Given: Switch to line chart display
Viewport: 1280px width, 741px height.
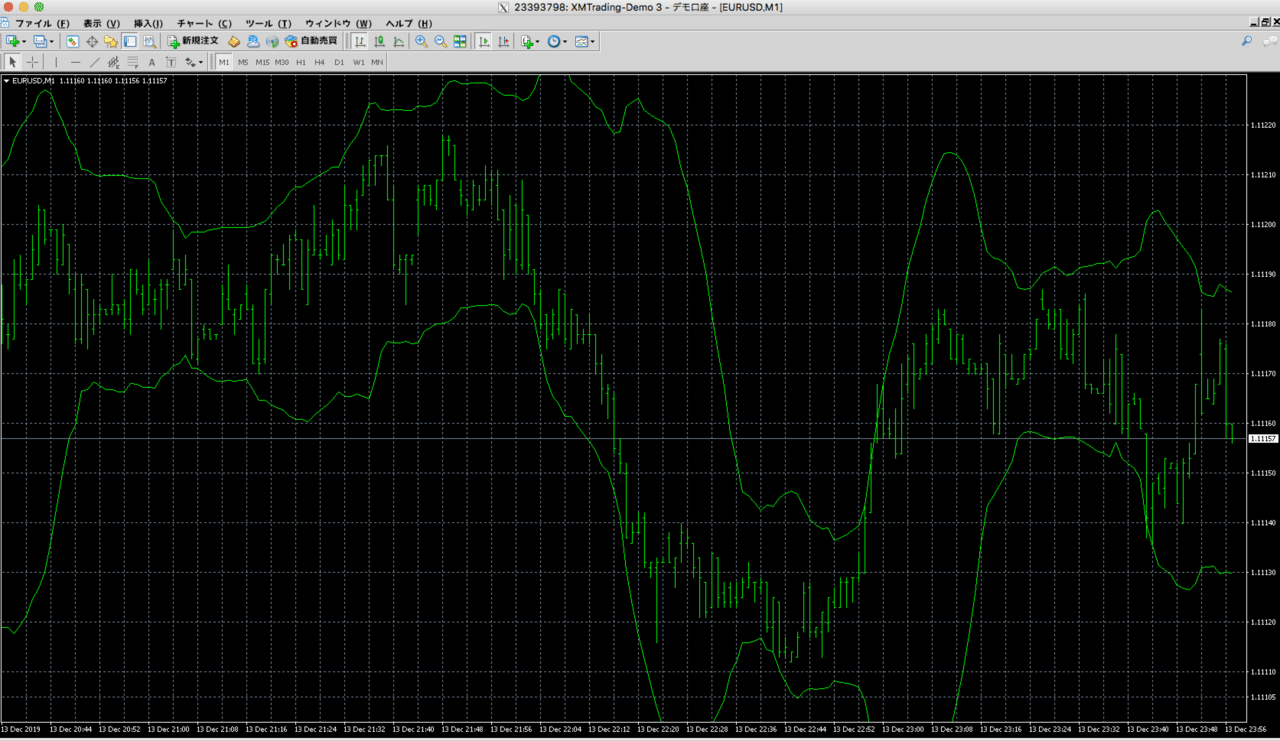Looking at the screenshot, I should click(x=399, y=41).
